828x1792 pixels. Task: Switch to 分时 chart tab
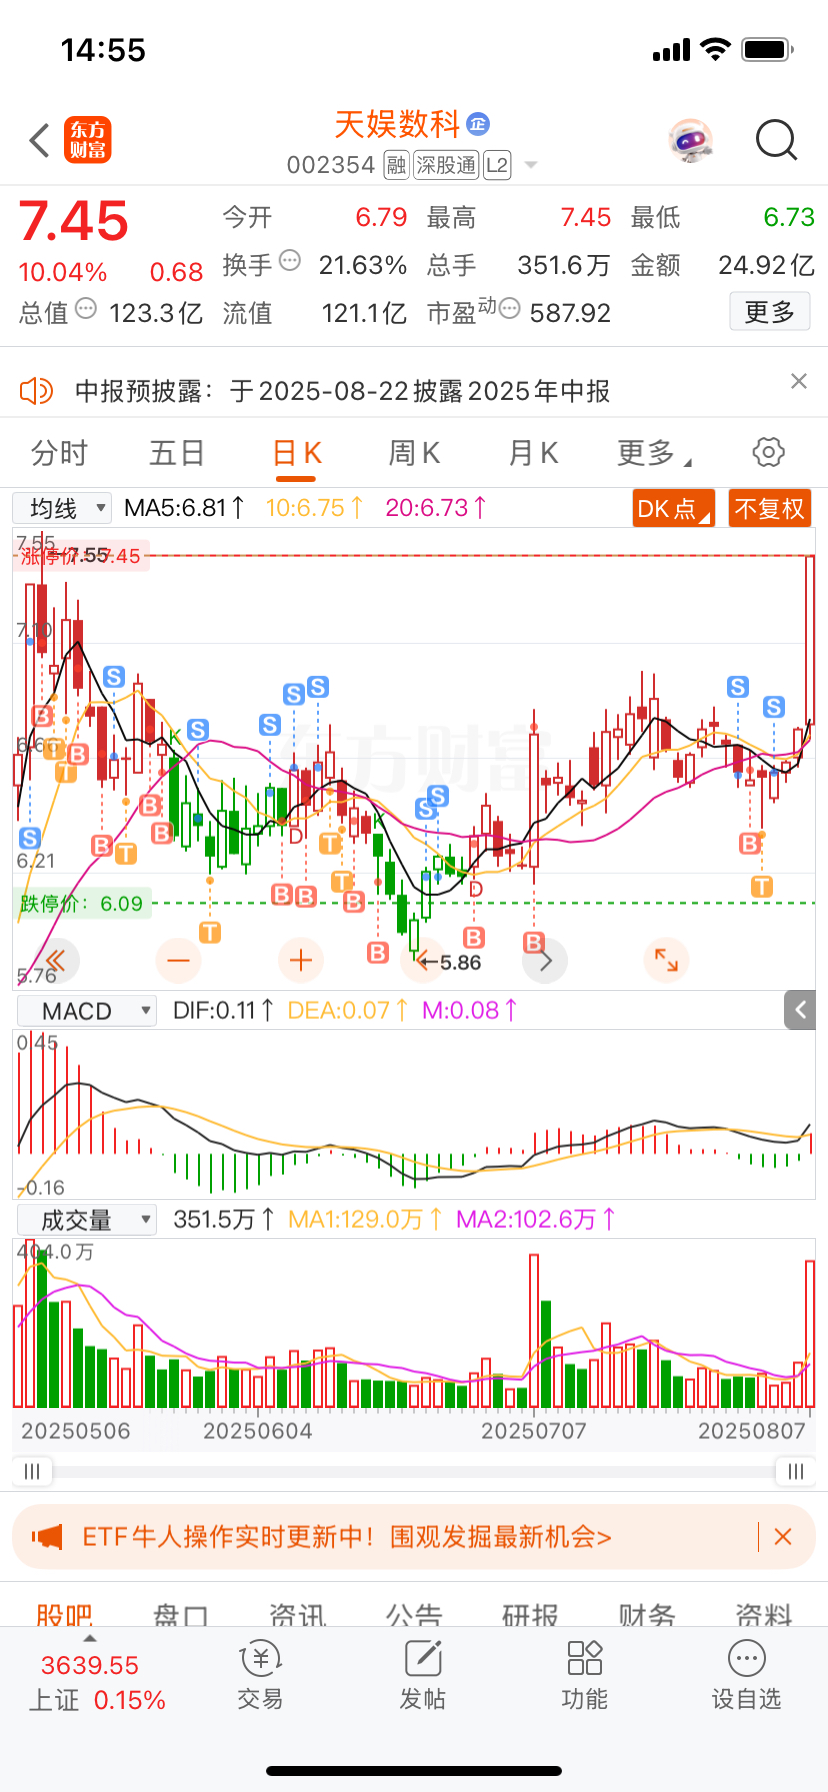click(x=59, y=453)
